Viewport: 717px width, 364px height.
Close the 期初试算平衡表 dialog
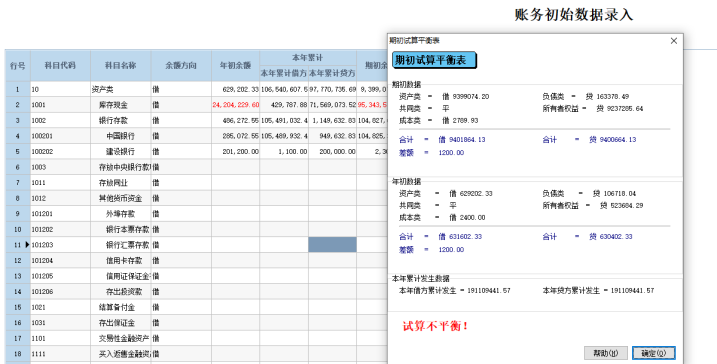674,41
